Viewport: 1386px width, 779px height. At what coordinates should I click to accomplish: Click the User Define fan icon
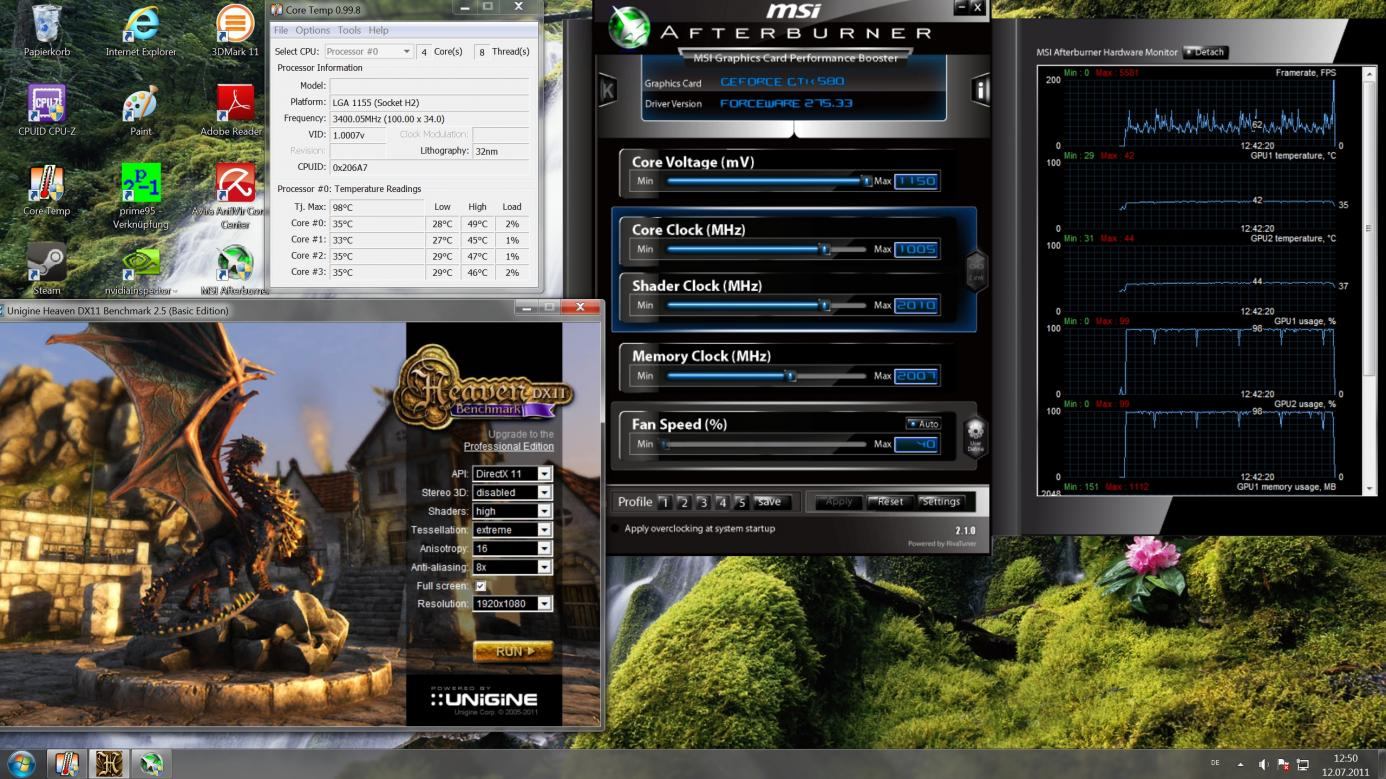(975, 435)
